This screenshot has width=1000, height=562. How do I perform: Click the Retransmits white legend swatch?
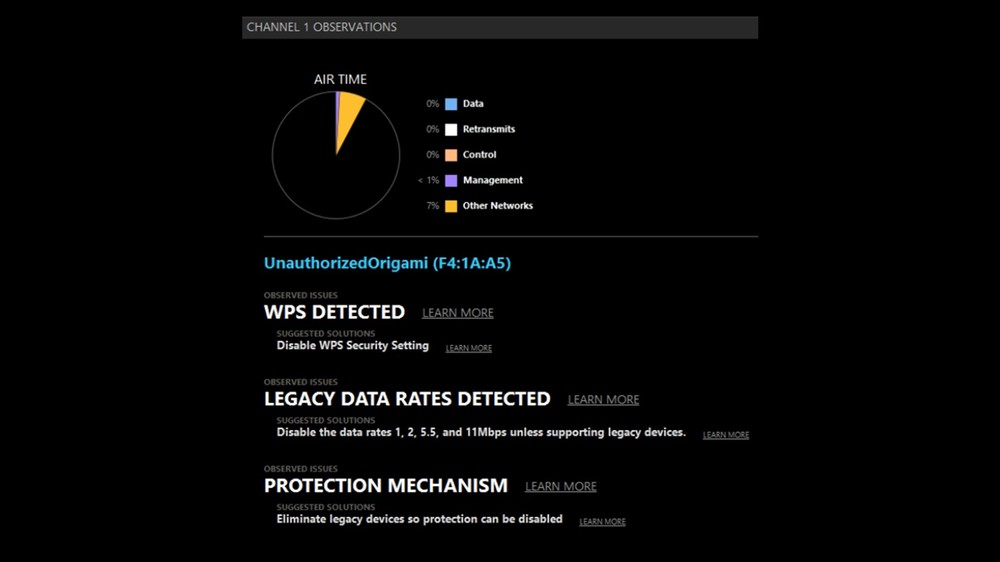pyautogui.click(x=451, y=129)
